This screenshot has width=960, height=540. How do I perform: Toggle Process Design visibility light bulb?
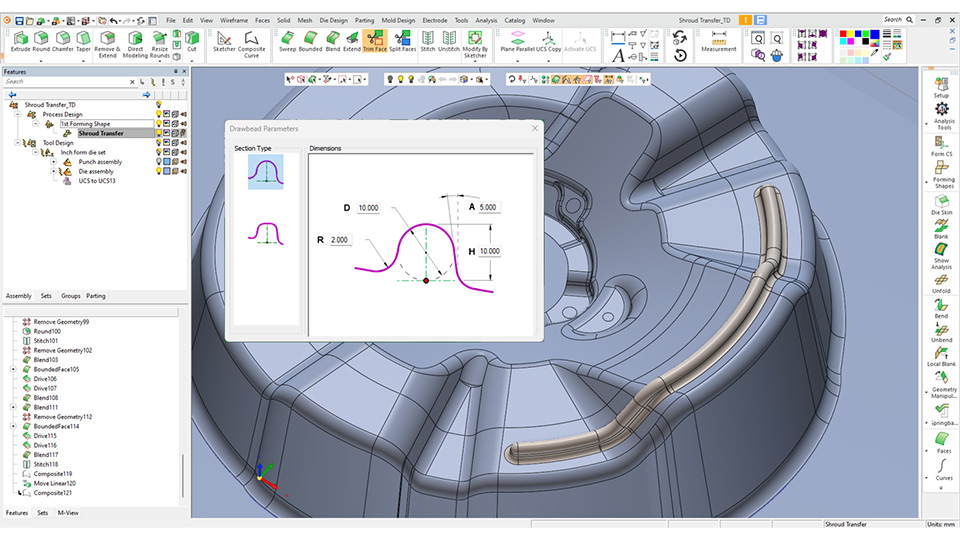click(x=159, y=114)
